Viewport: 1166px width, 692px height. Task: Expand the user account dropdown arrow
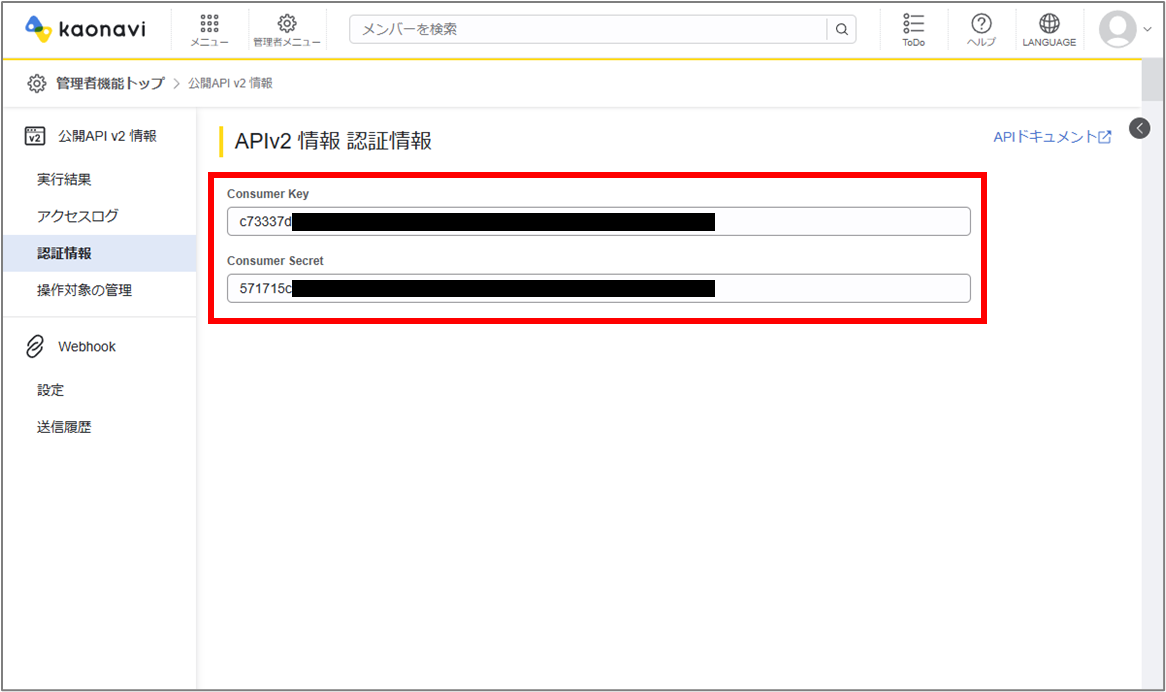[1147, 30]
